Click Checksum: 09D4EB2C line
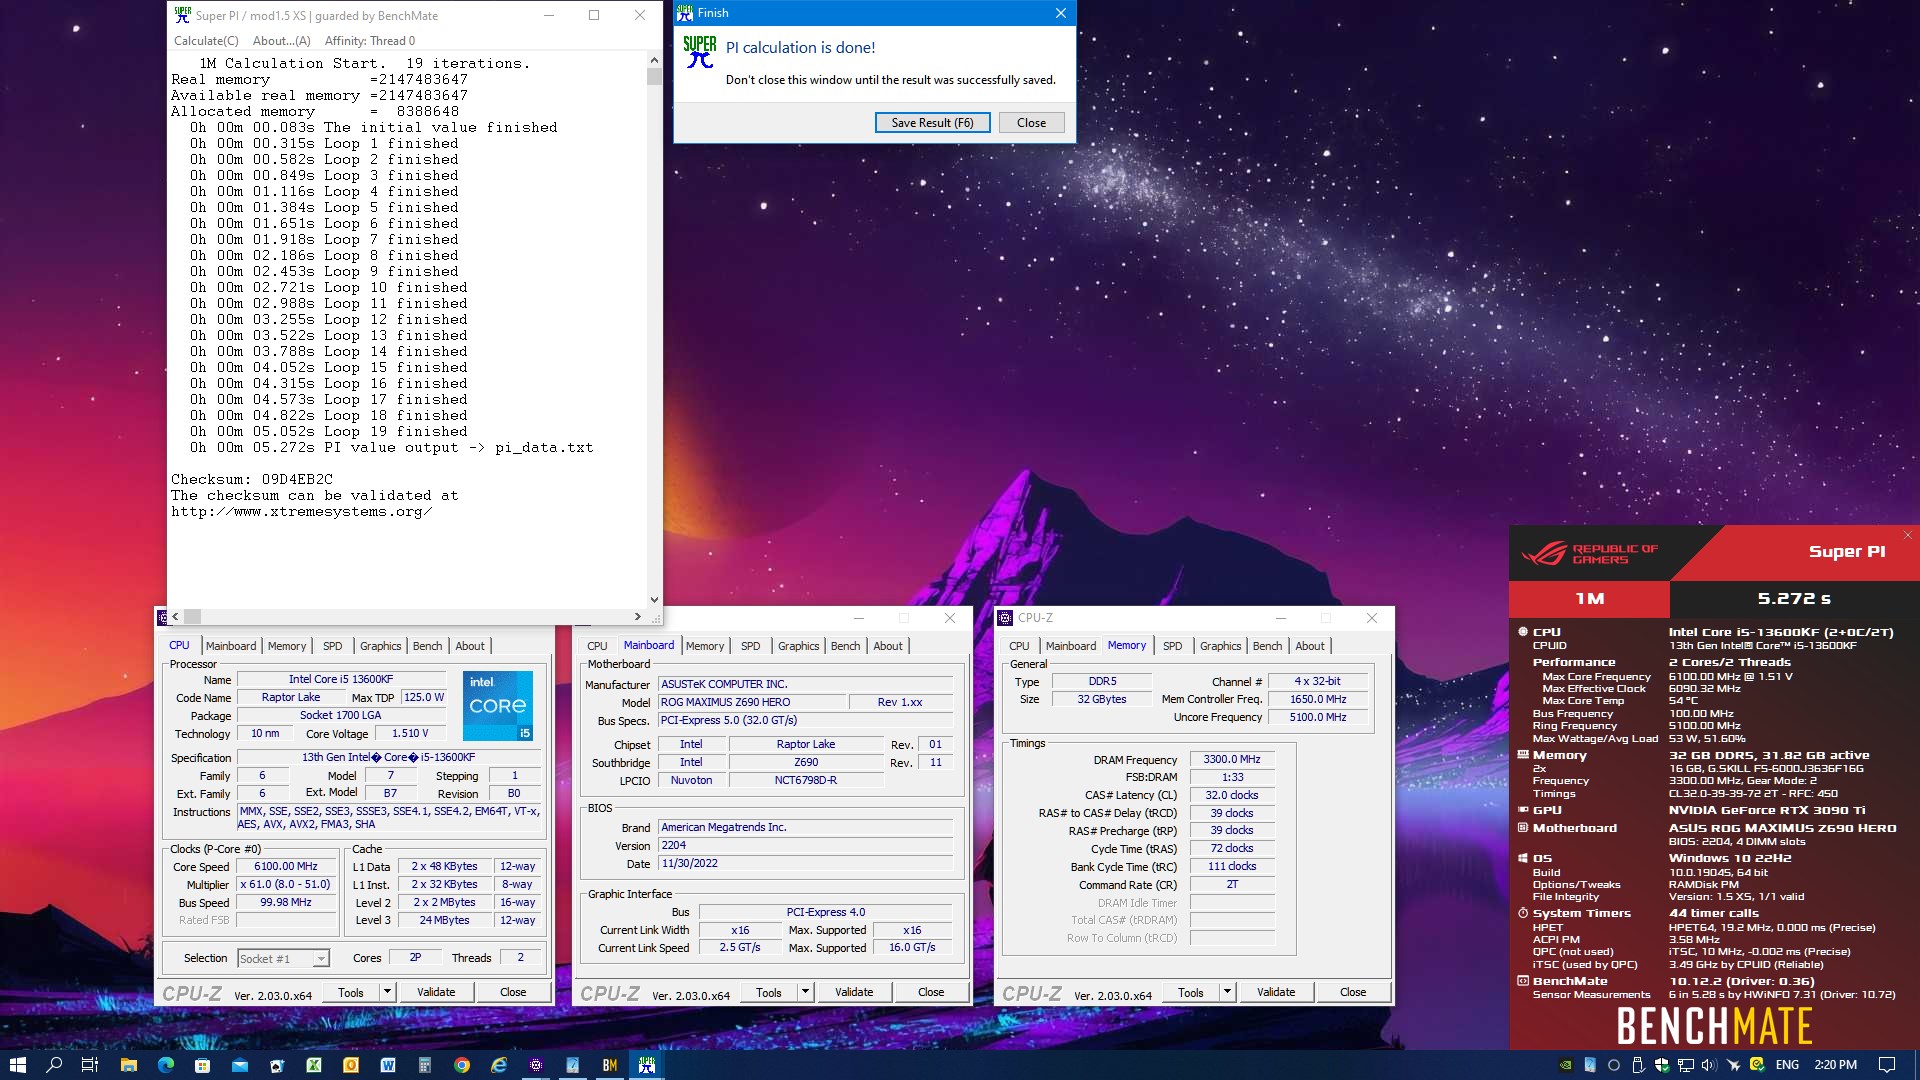The width and height of the screenshot is (1920, 1080). click(252, 480)
